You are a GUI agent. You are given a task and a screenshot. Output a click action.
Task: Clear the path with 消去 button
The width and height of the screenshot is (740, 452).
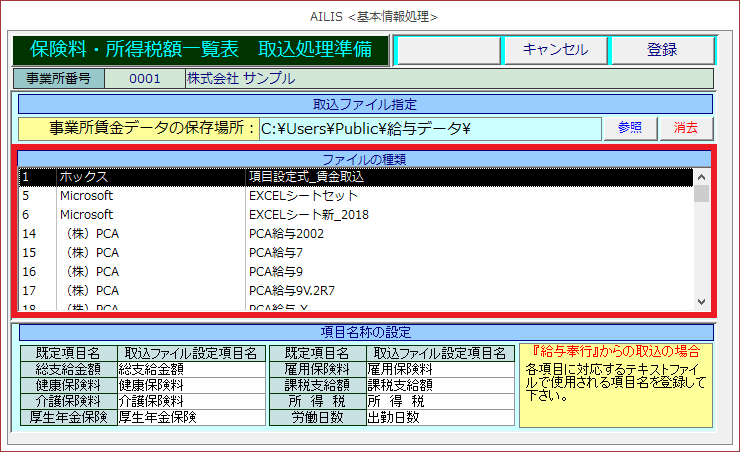pos(686,128)
